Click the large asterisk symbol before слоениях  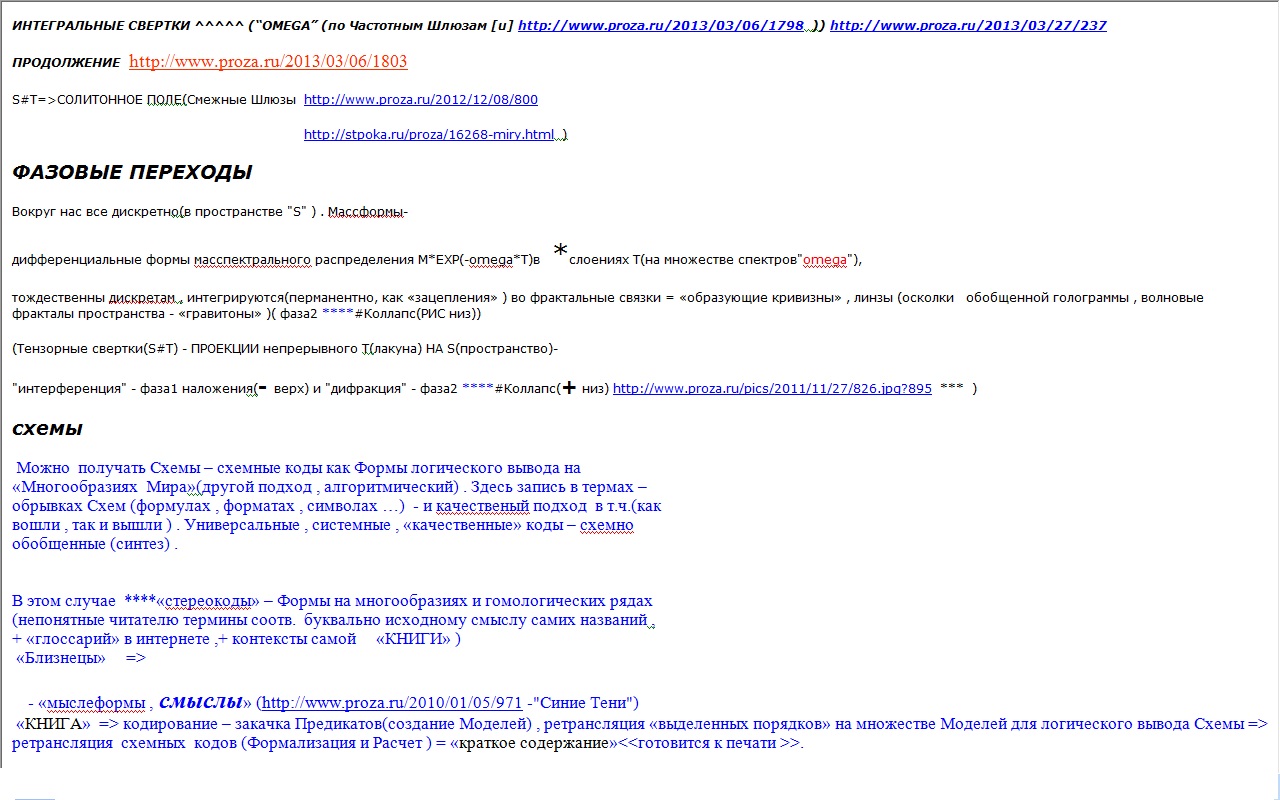[x=561, y=251]
